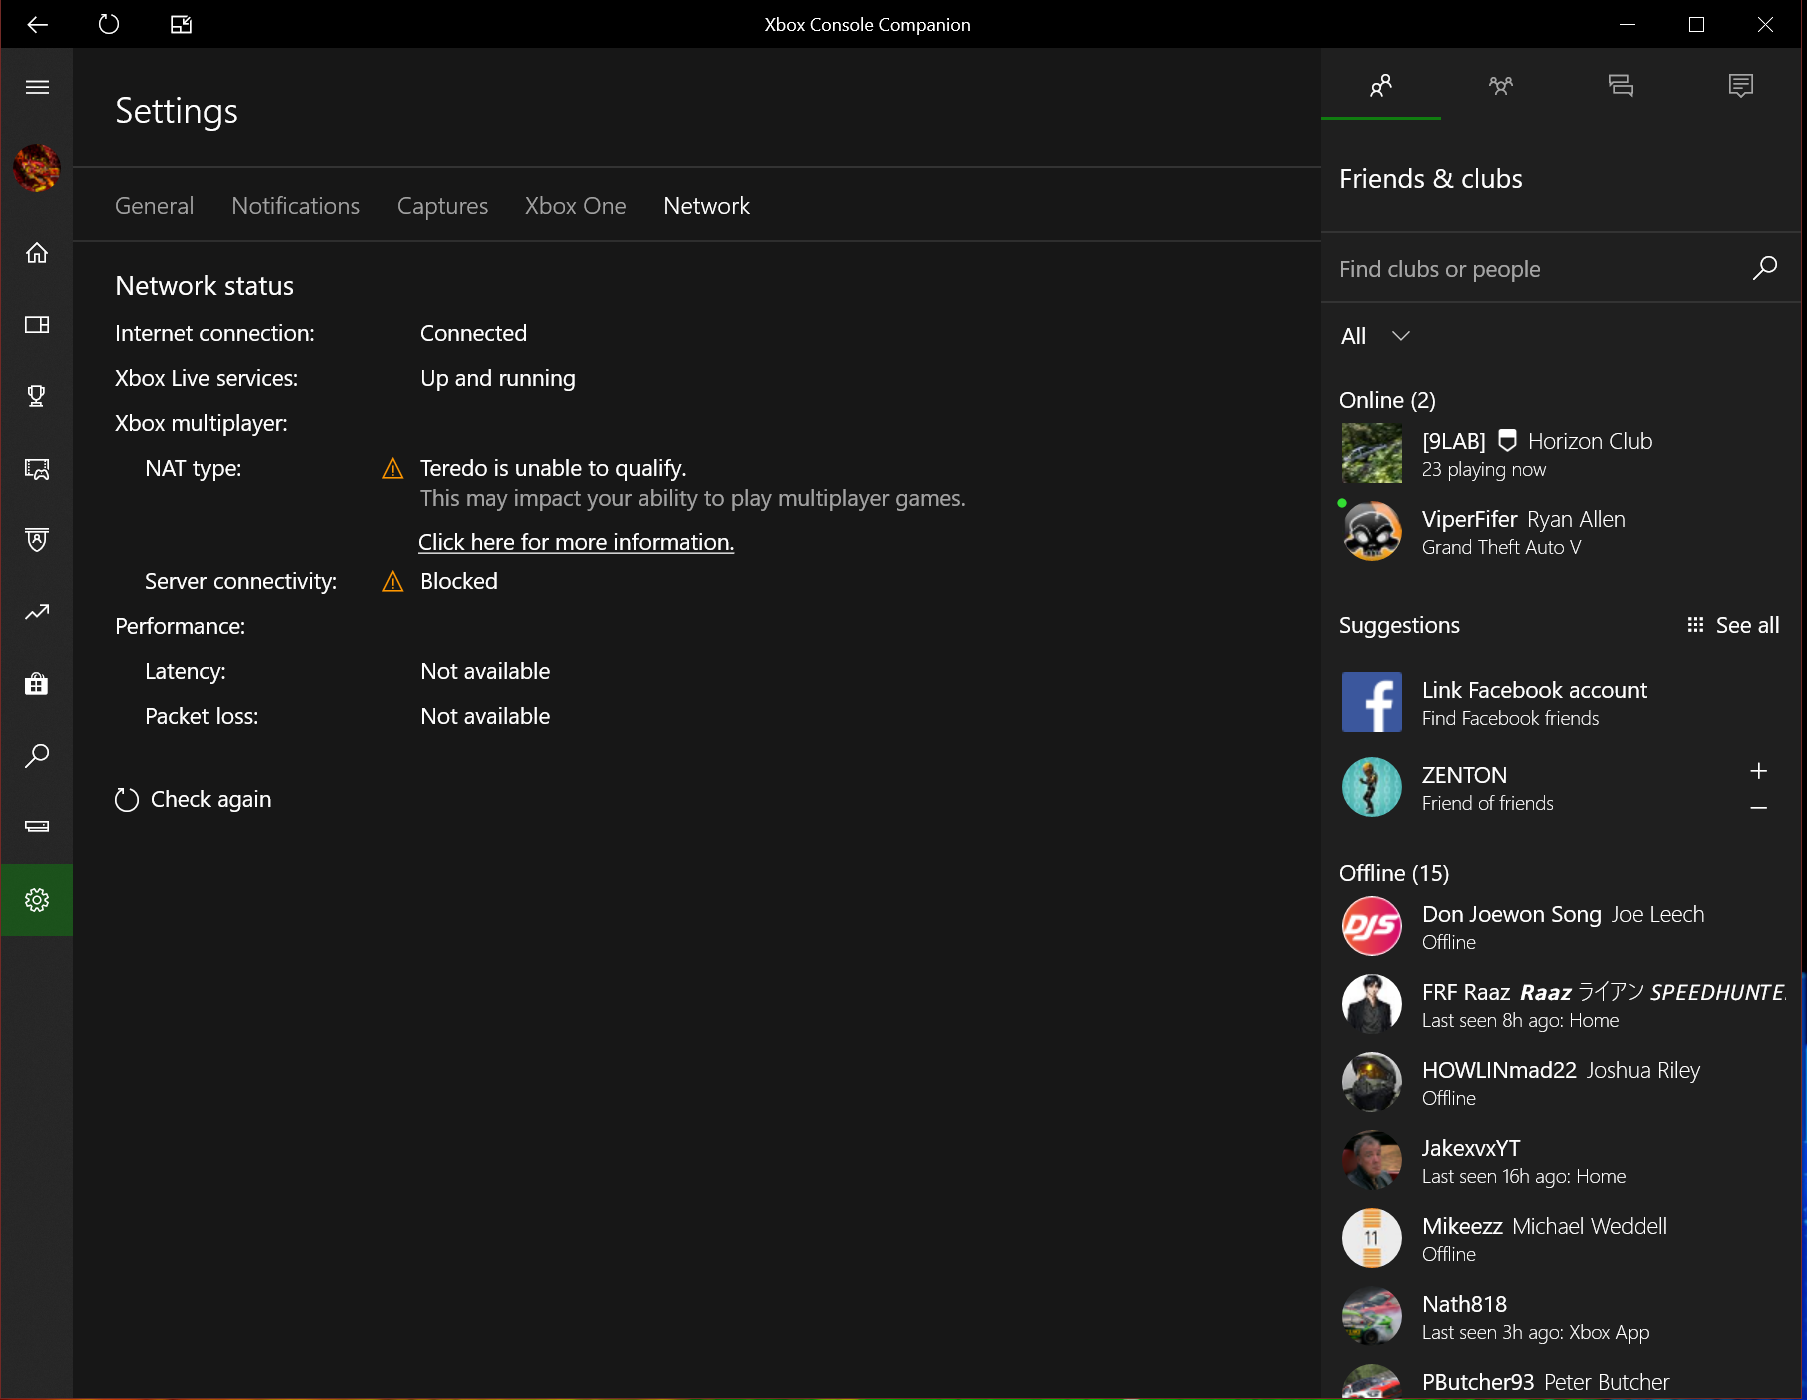Open Search icon in the sidebar
1807x1400 pixels.
[x=37, y=756]
